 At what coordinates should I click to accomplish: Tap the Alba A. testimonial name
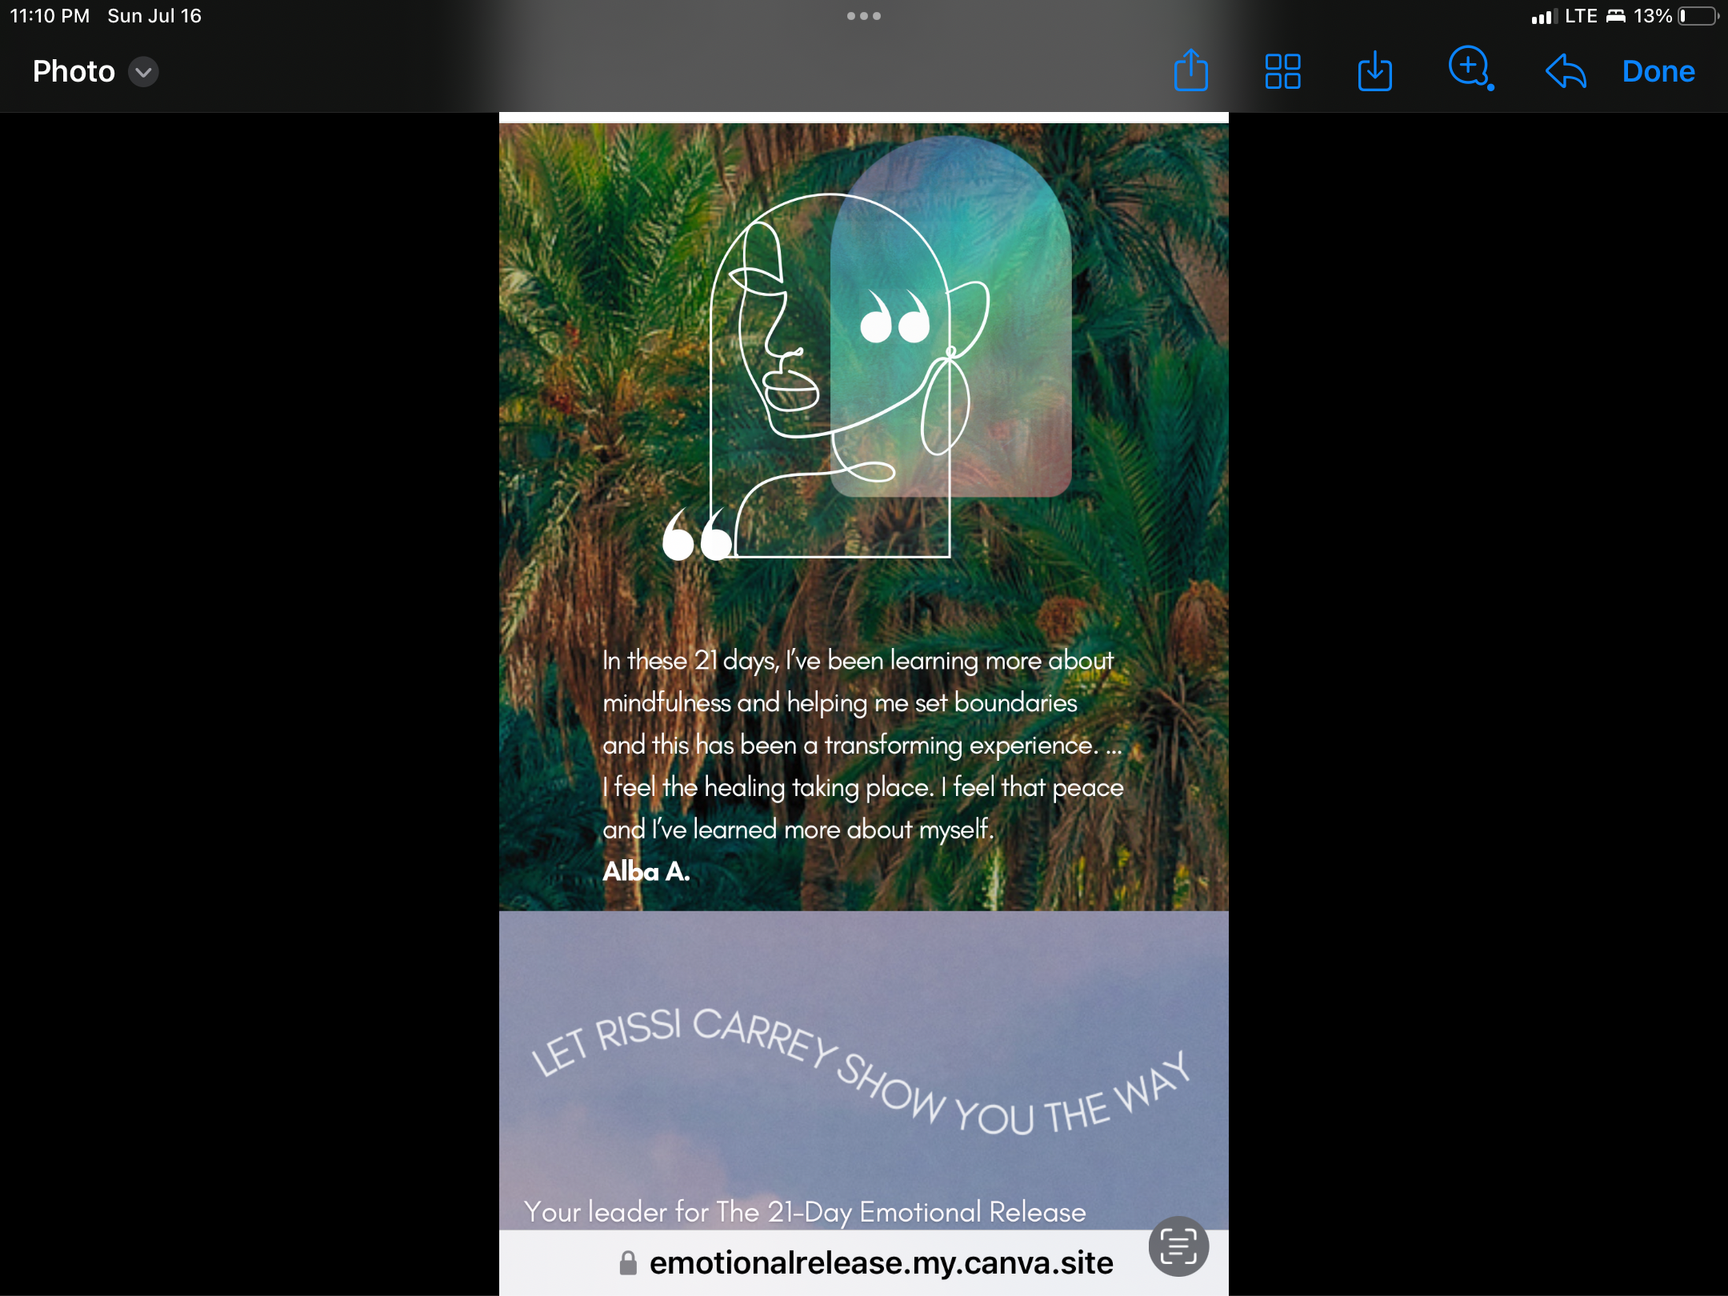646,871
